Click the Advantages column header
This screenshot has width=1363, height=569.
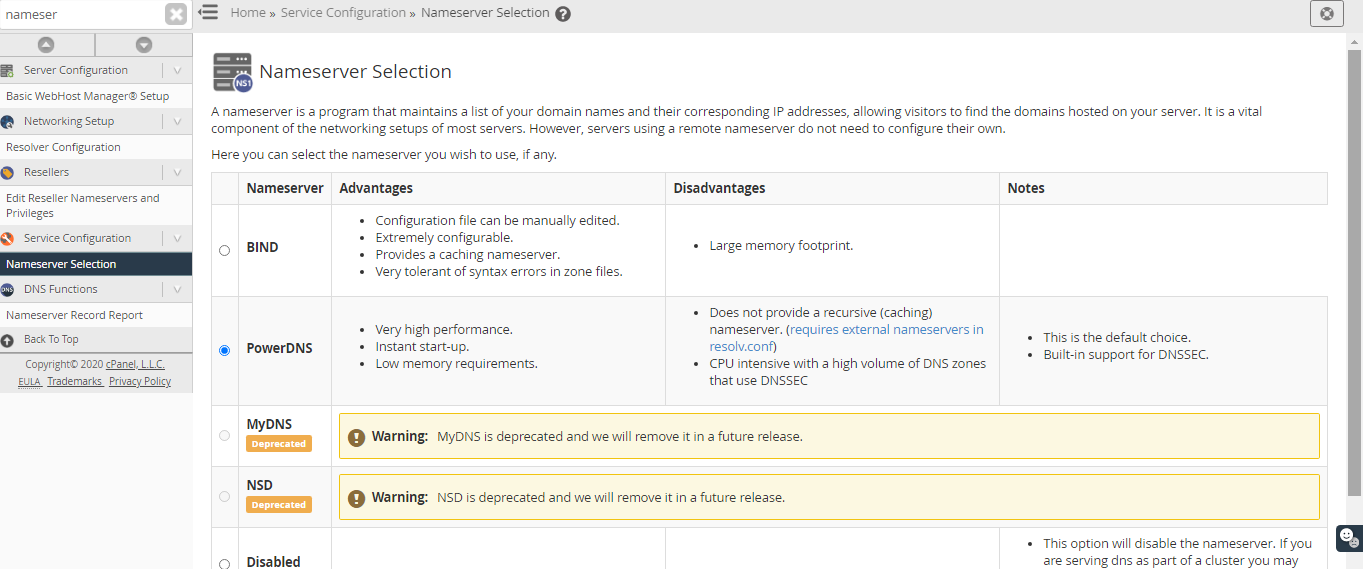pos(376,188)
